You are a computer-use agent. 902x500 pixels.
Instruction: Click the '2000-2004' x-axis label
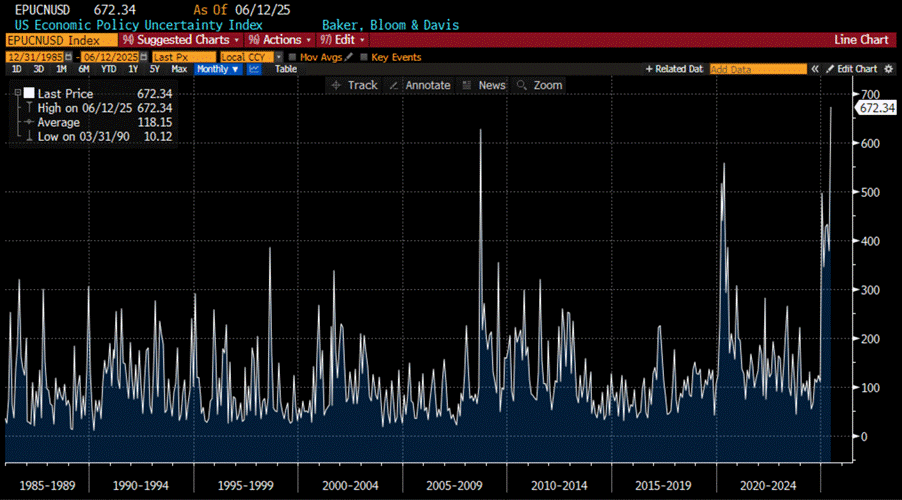point(350,486)
